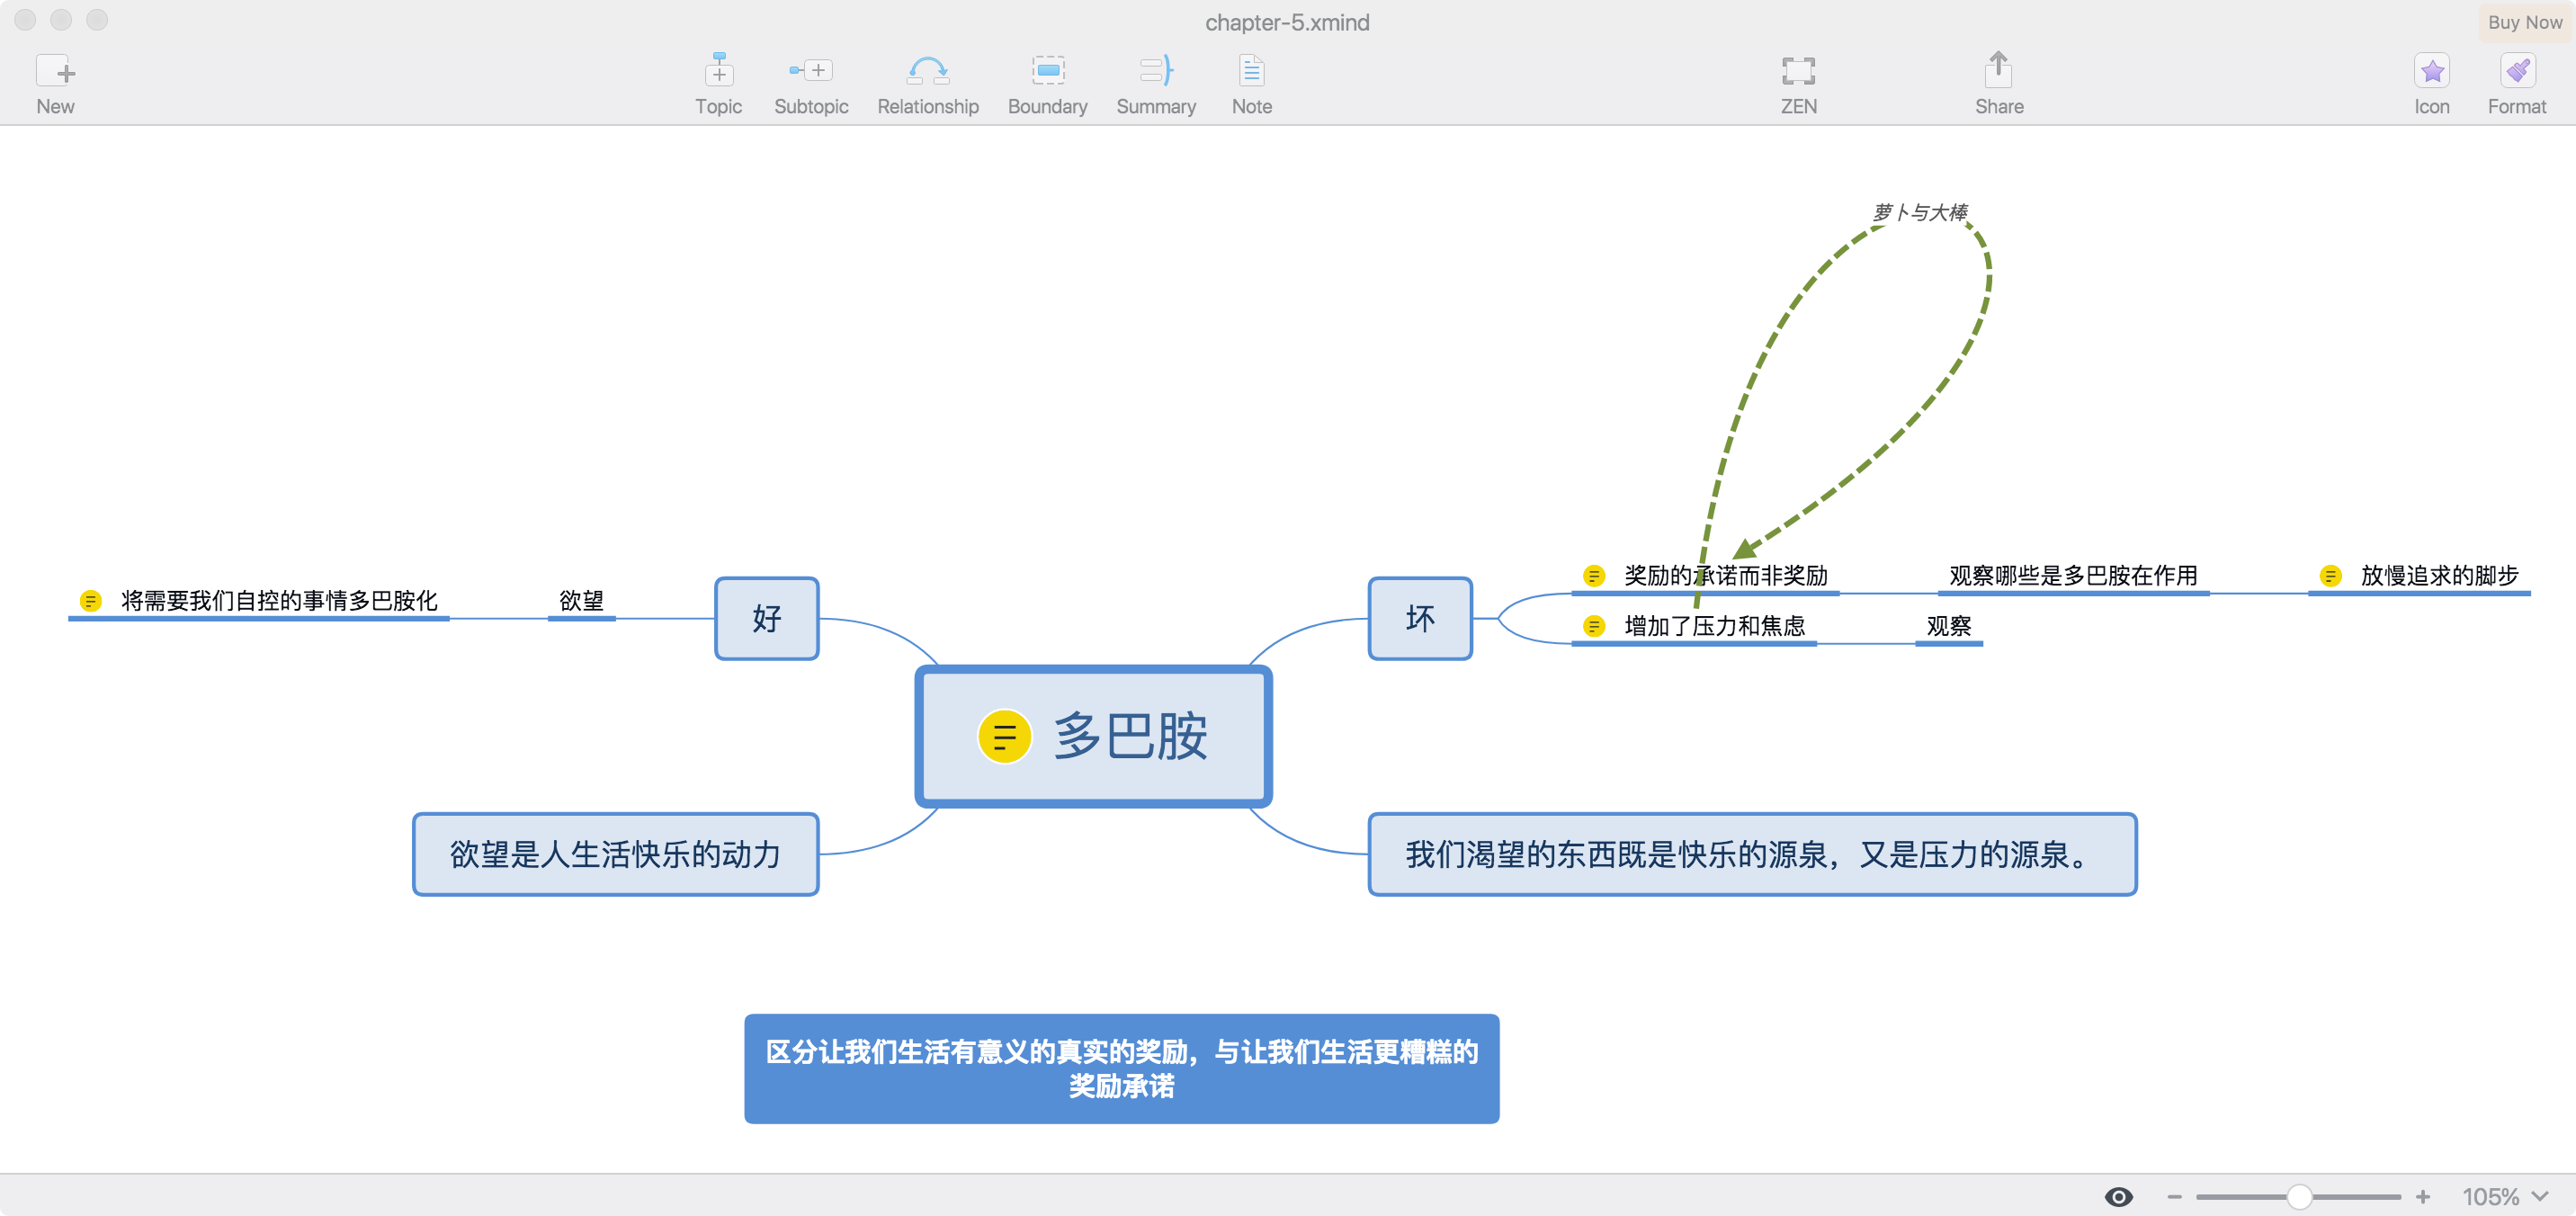
Task: Select the Relationship tool
Action: coord(927,72)
